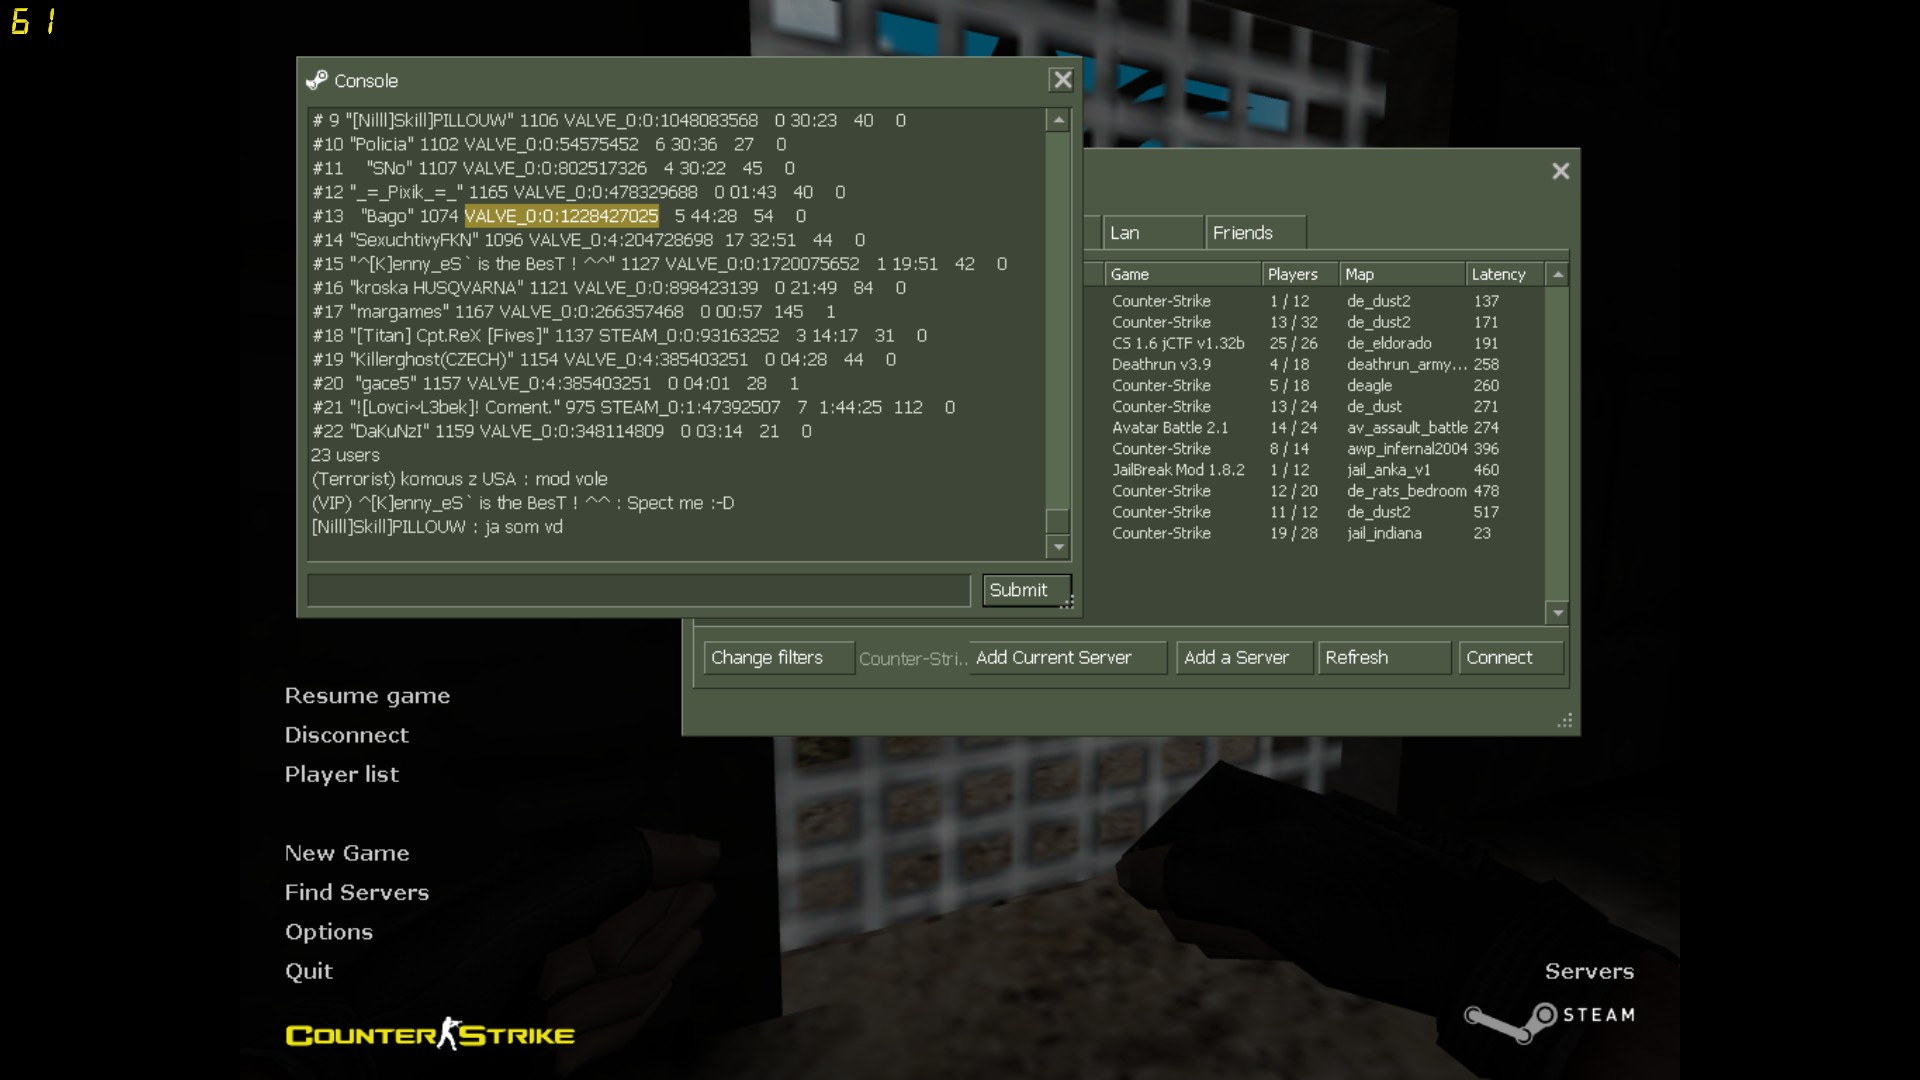The height and width of the screenshot is (1080, 1920).
Task: Select Resume game in main menu
Action: pyautogui.click(x=367, y=695)
